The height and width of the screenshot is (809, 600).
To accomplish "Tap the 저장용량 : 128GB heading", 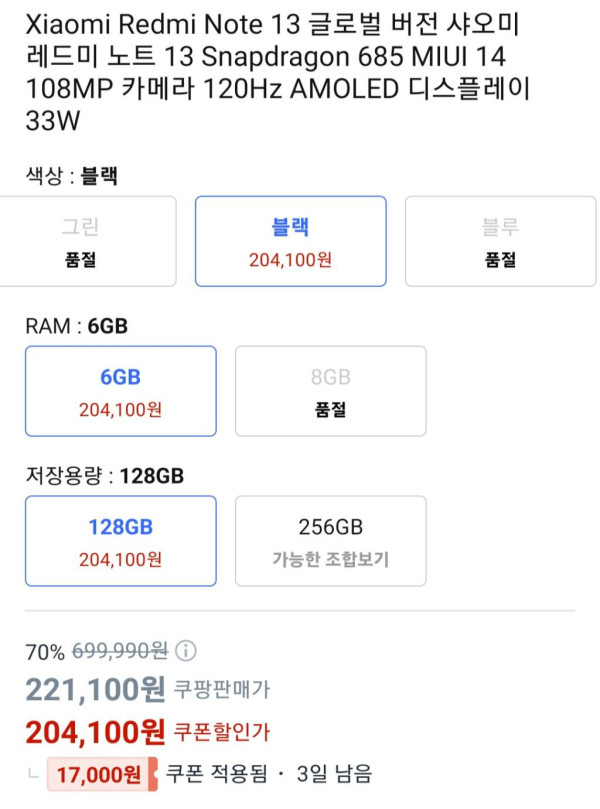I will click(x=104, y=475).
